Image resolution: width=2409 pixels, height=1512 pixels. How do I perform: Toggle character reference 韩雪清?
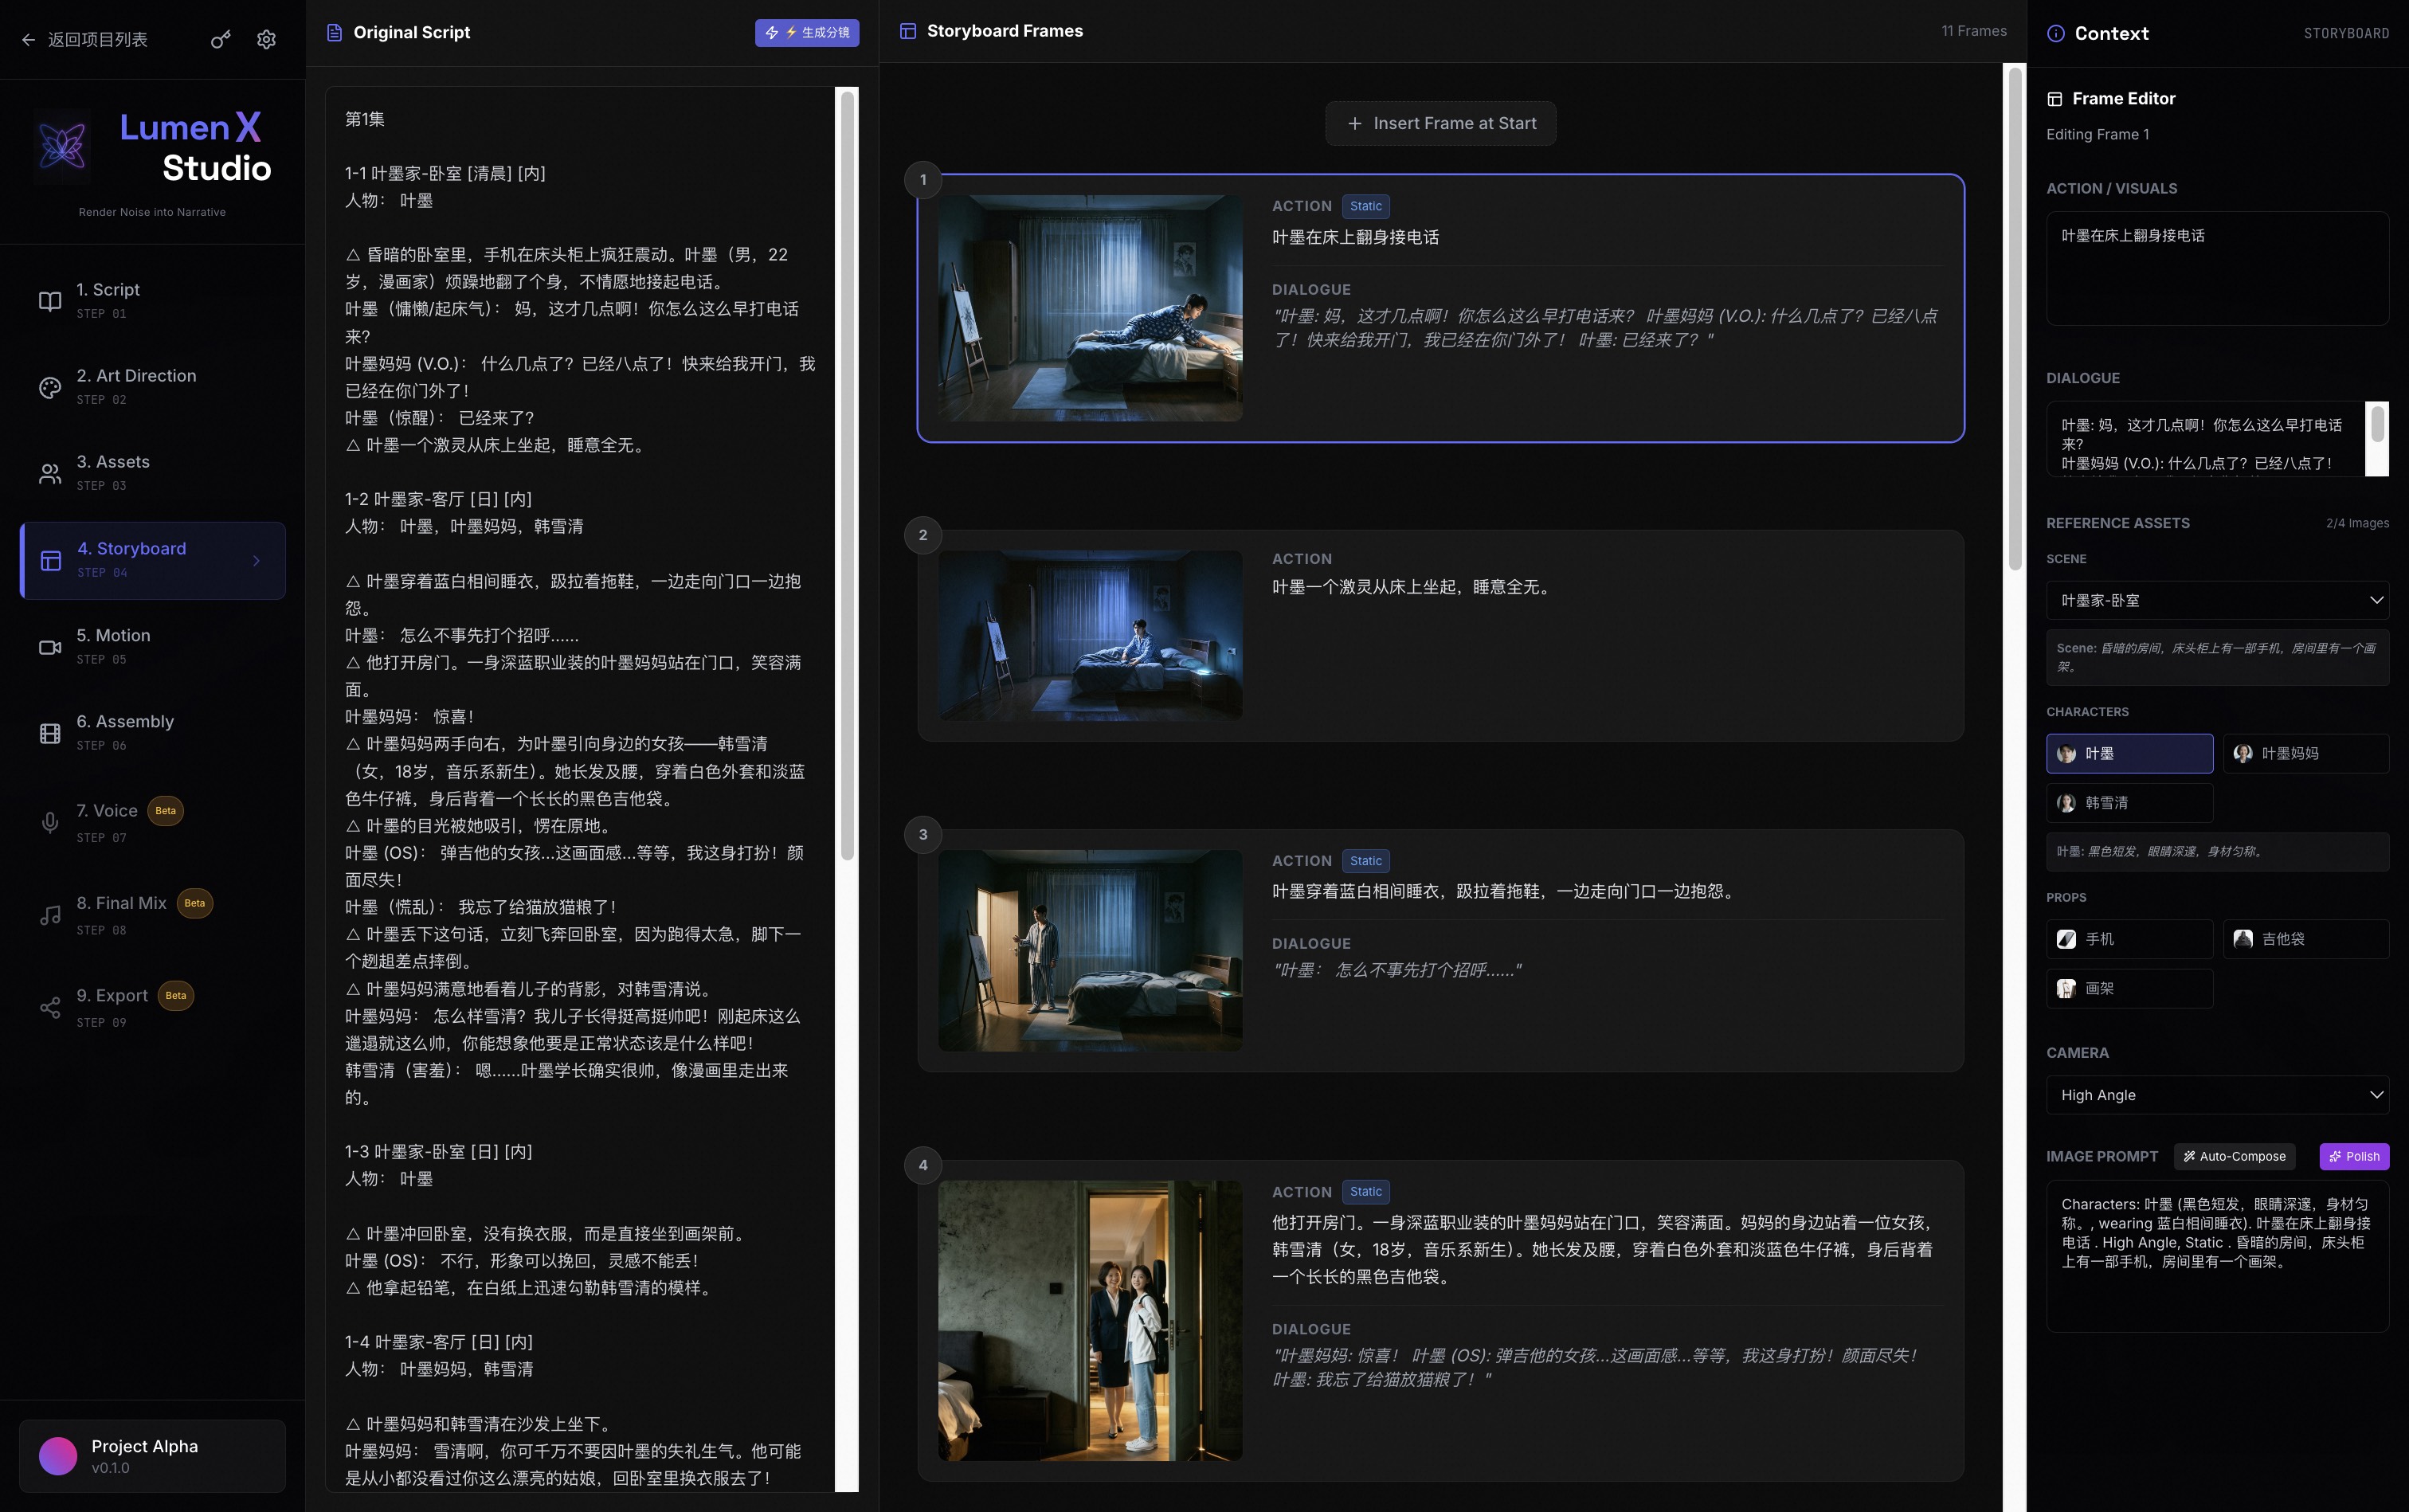tap(2129, 803)
